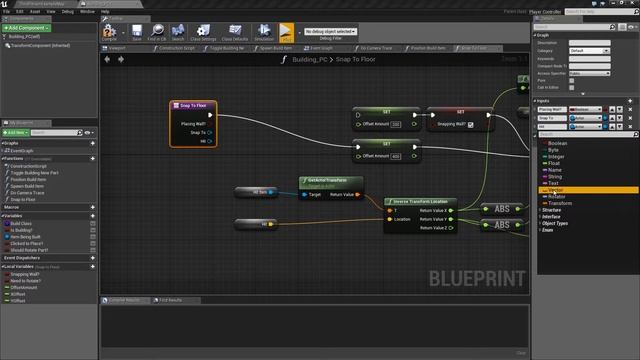The width and height of the screenshot is (640, 360).
Task: Move Placing Wall? input down
Action: click(620, 109)
